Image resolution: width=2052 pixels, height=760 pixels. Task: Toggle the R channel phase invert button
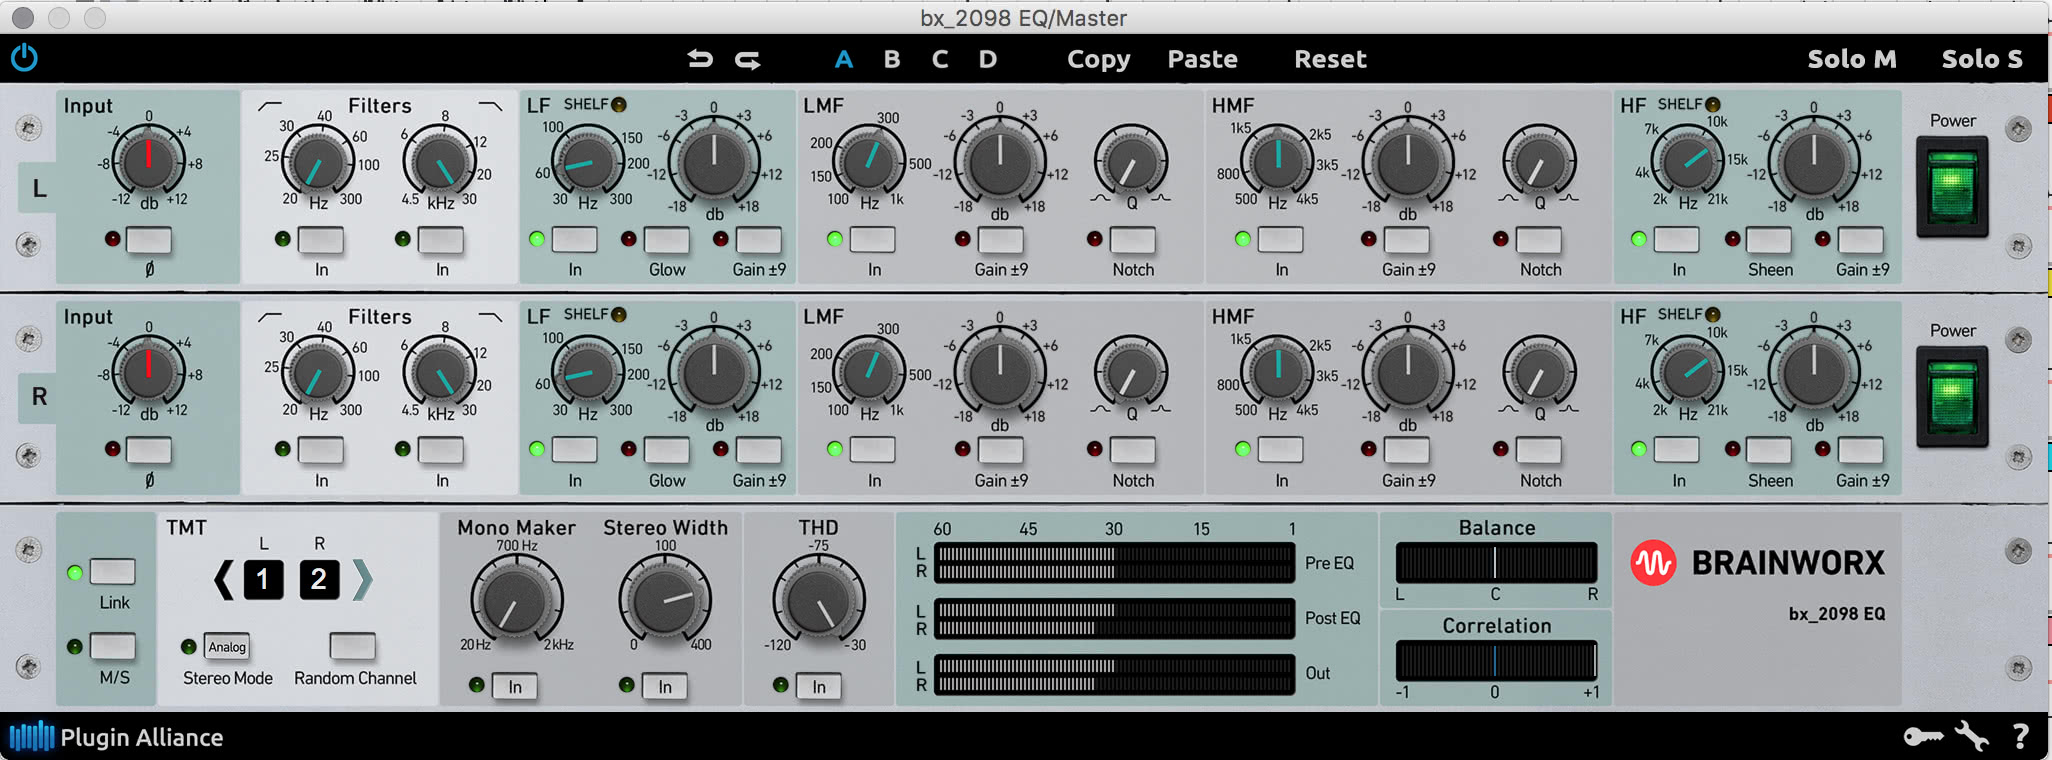[149, 451]
